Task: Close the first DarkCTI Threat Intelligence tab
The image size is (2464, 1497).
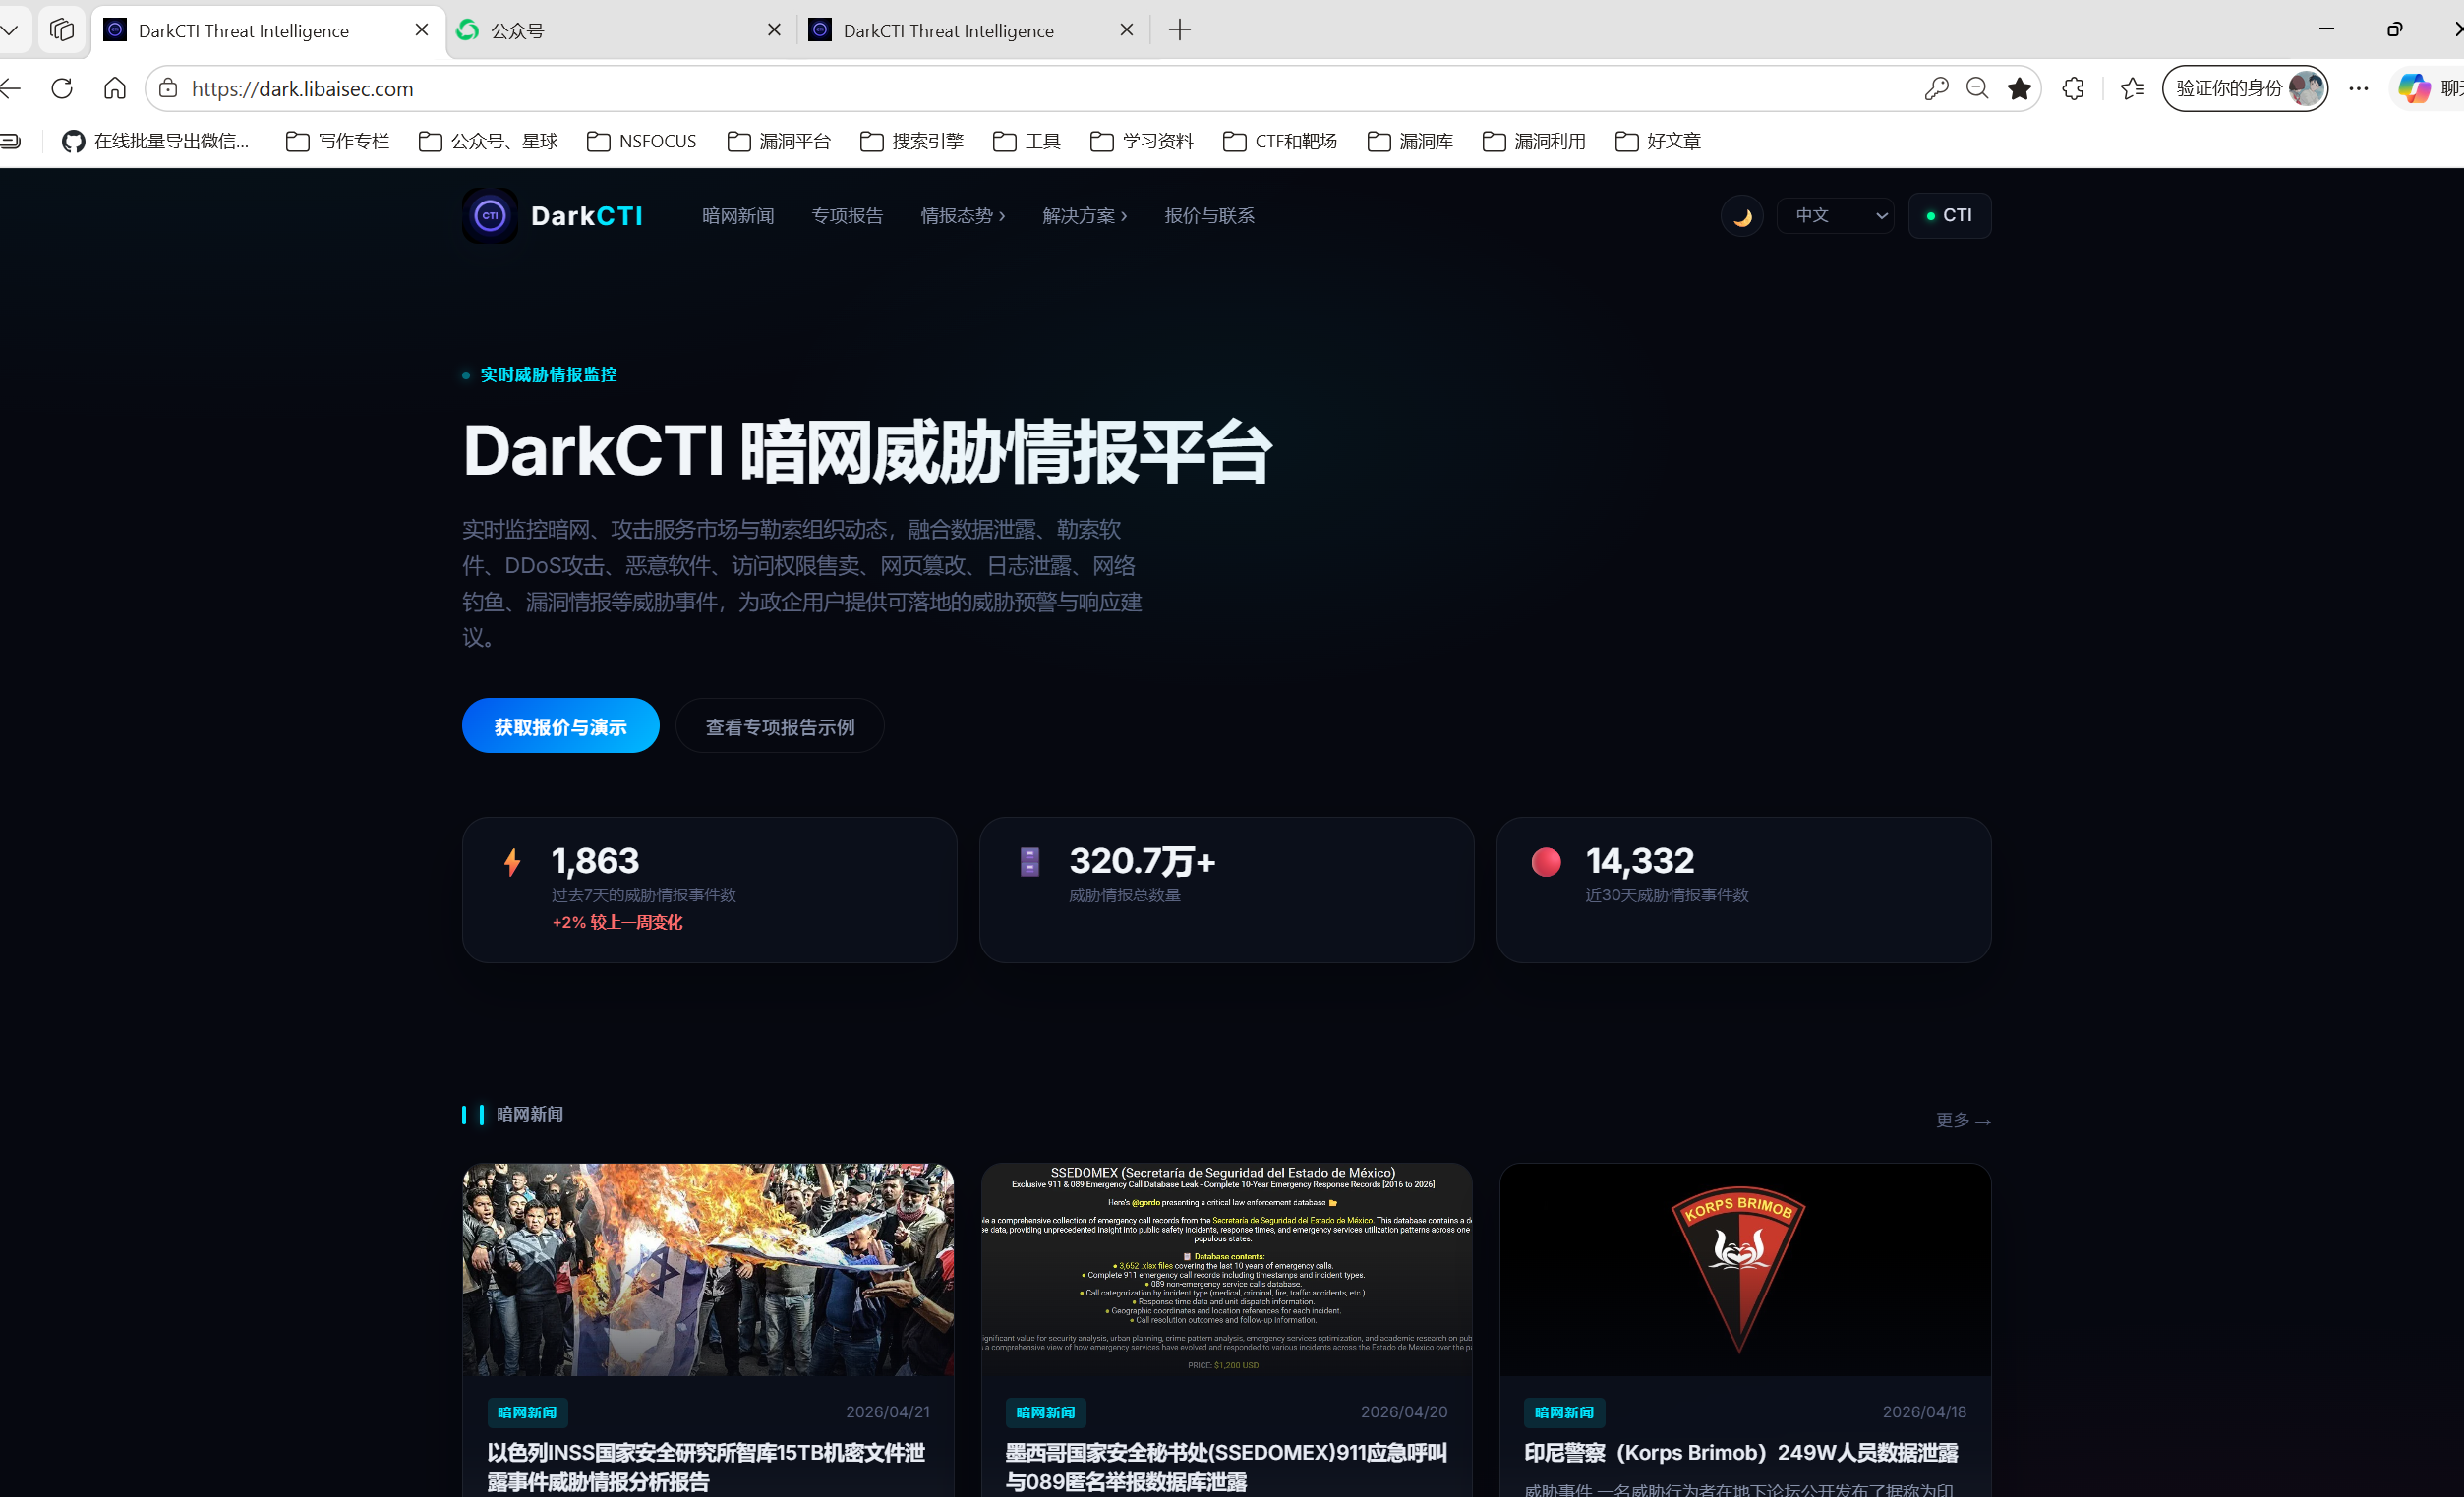Action: (422, 30)
